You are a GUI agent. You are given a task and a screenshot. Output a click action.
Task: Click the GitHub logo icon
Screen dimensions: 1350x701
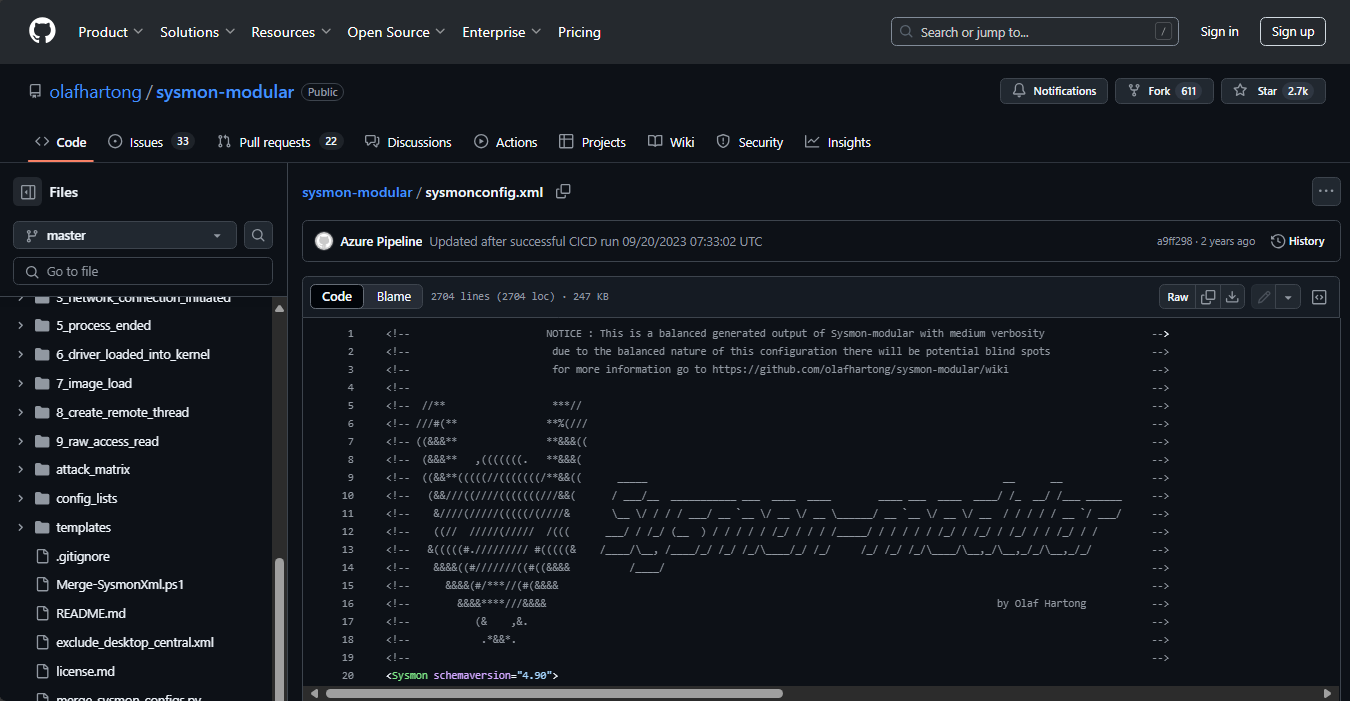pyautogui.click(x=42, y=32)
